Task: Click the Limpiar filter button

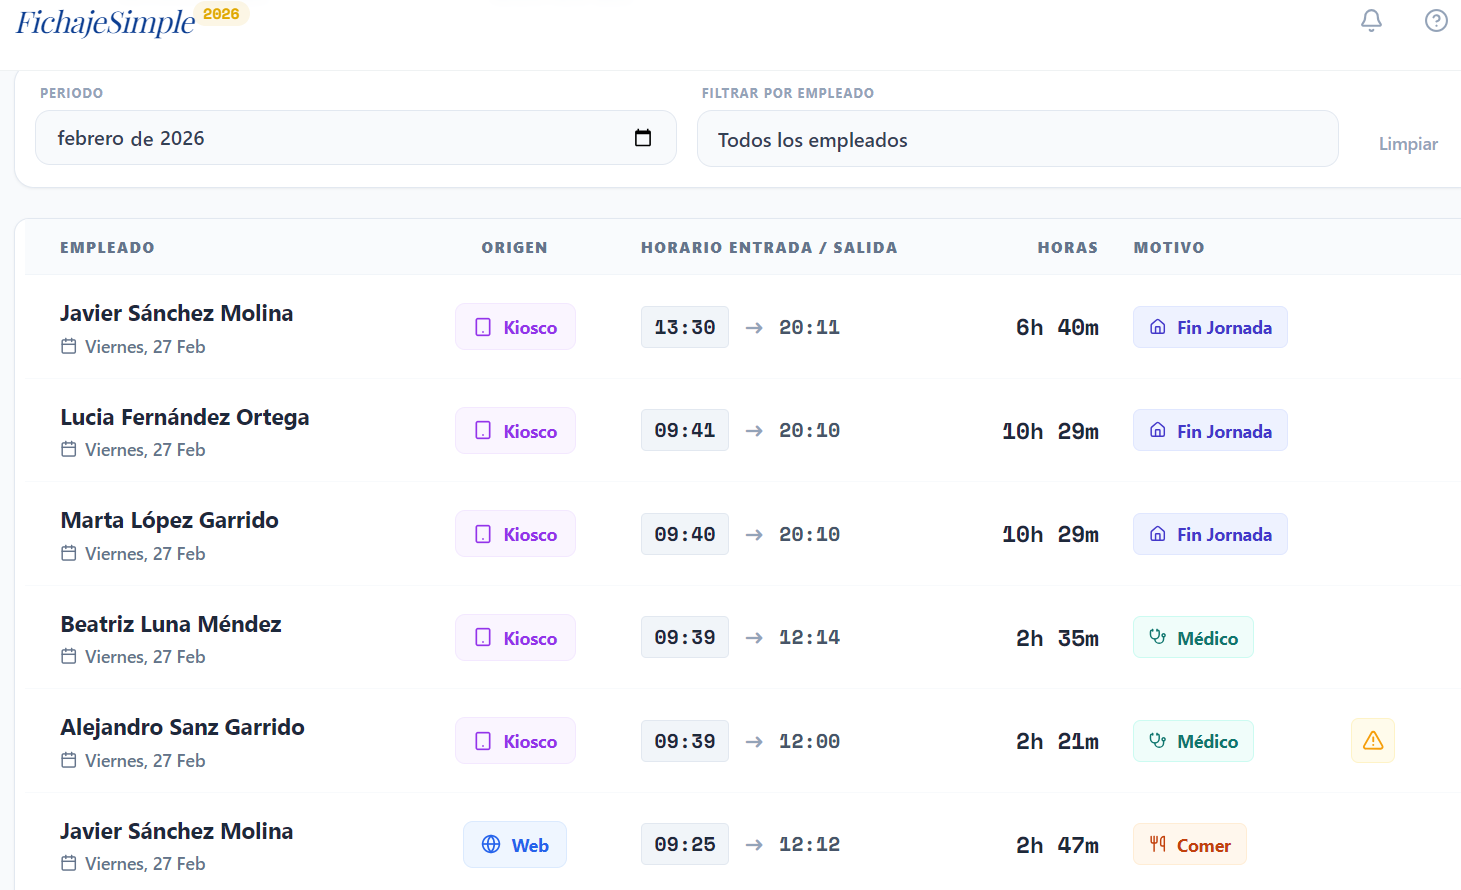Action: (x=1407, y=144)
